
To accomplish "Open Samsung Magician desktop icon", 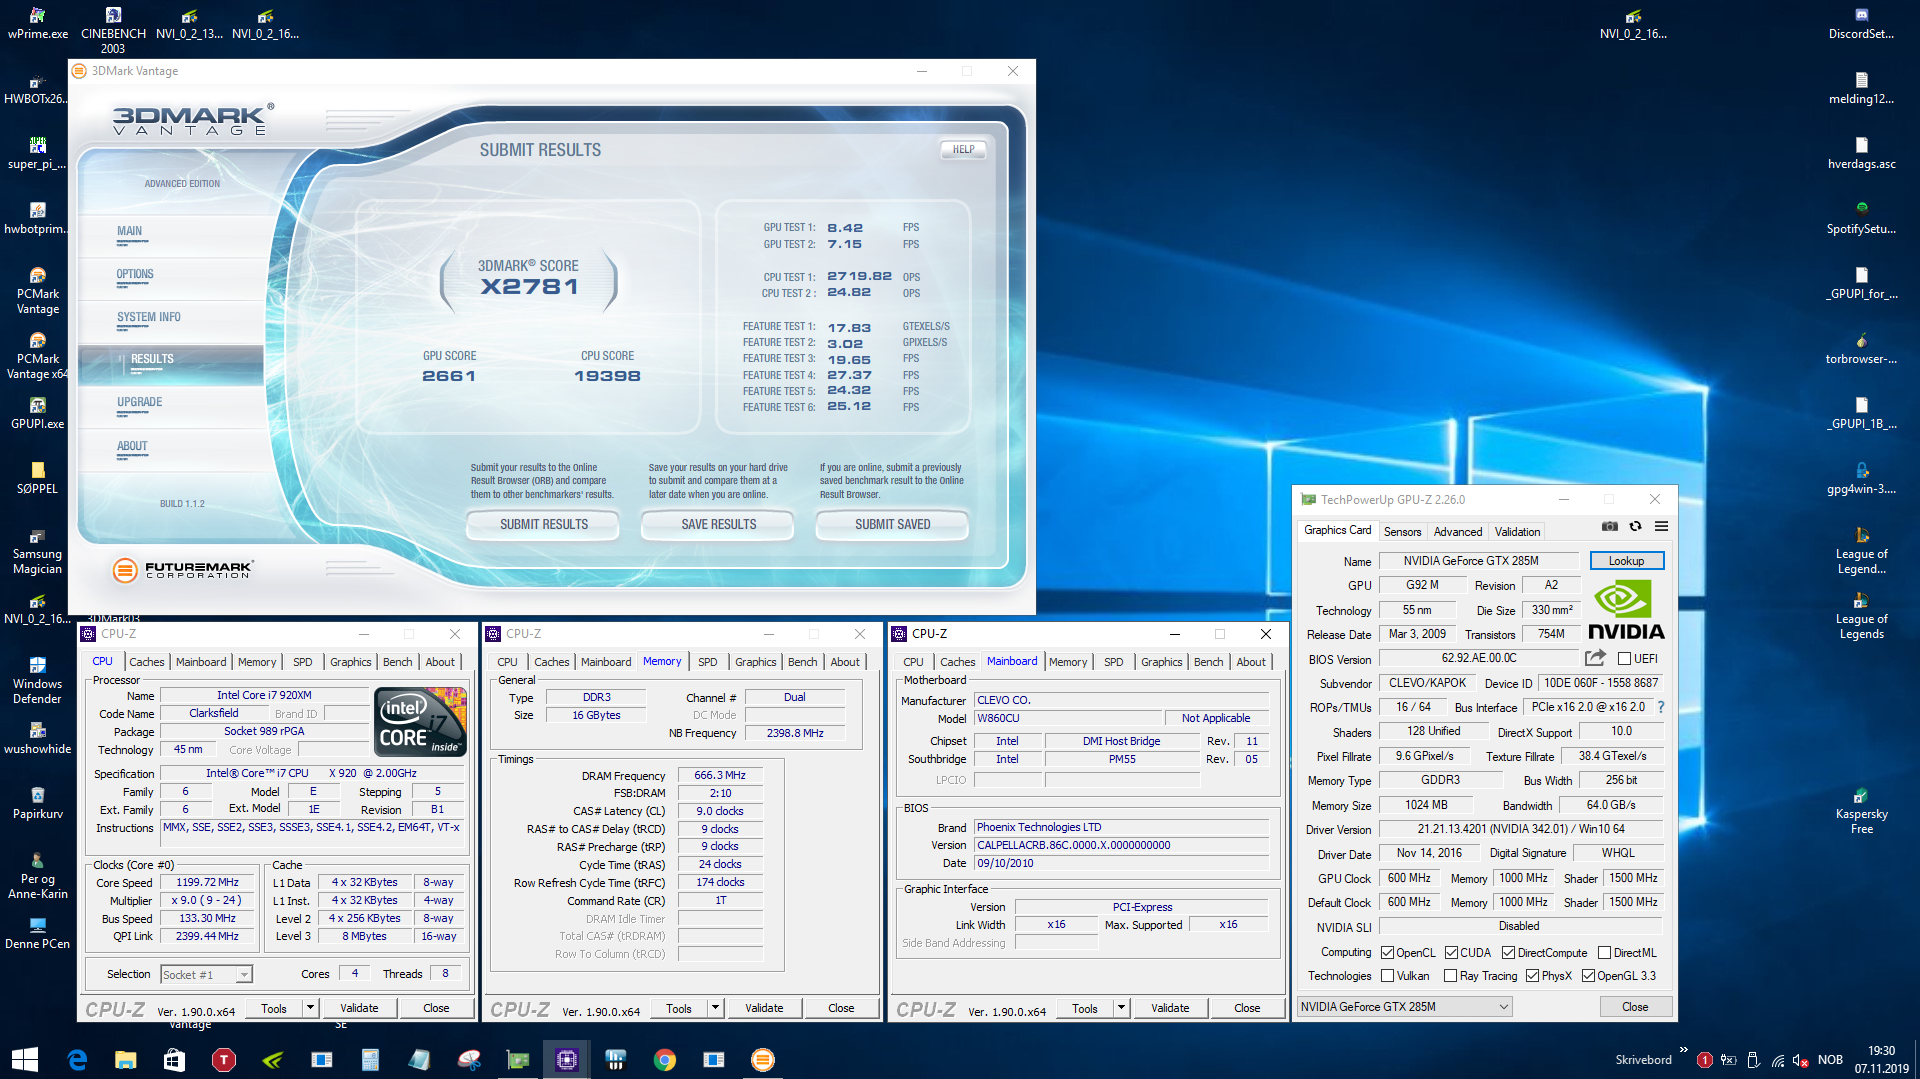I will [38, 550].
